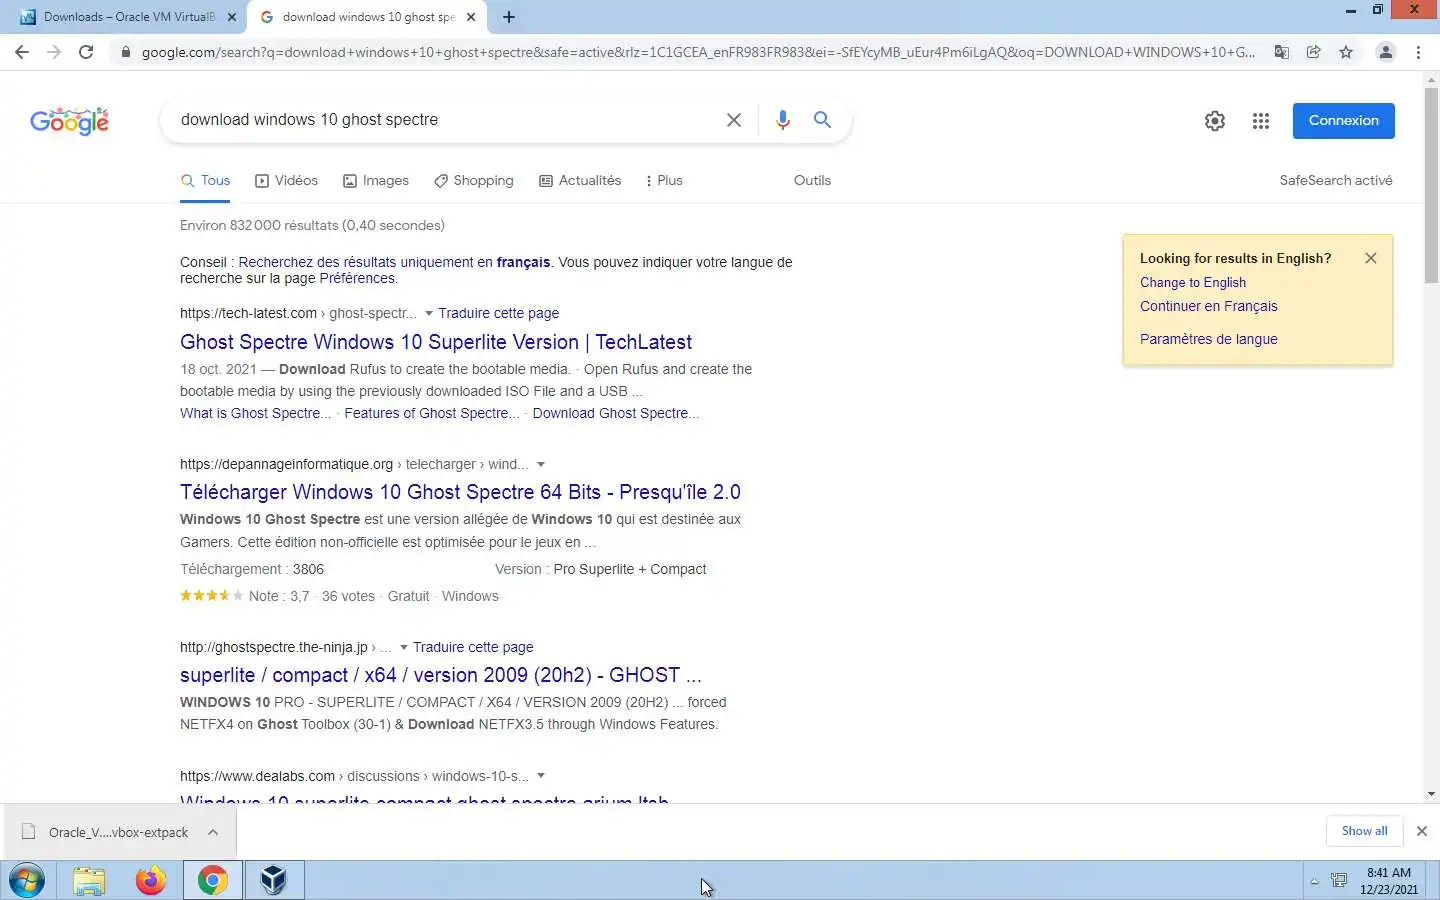Clear the search query with the X icon
Viewport: 1440px width, 900px height.
point(733,120)
